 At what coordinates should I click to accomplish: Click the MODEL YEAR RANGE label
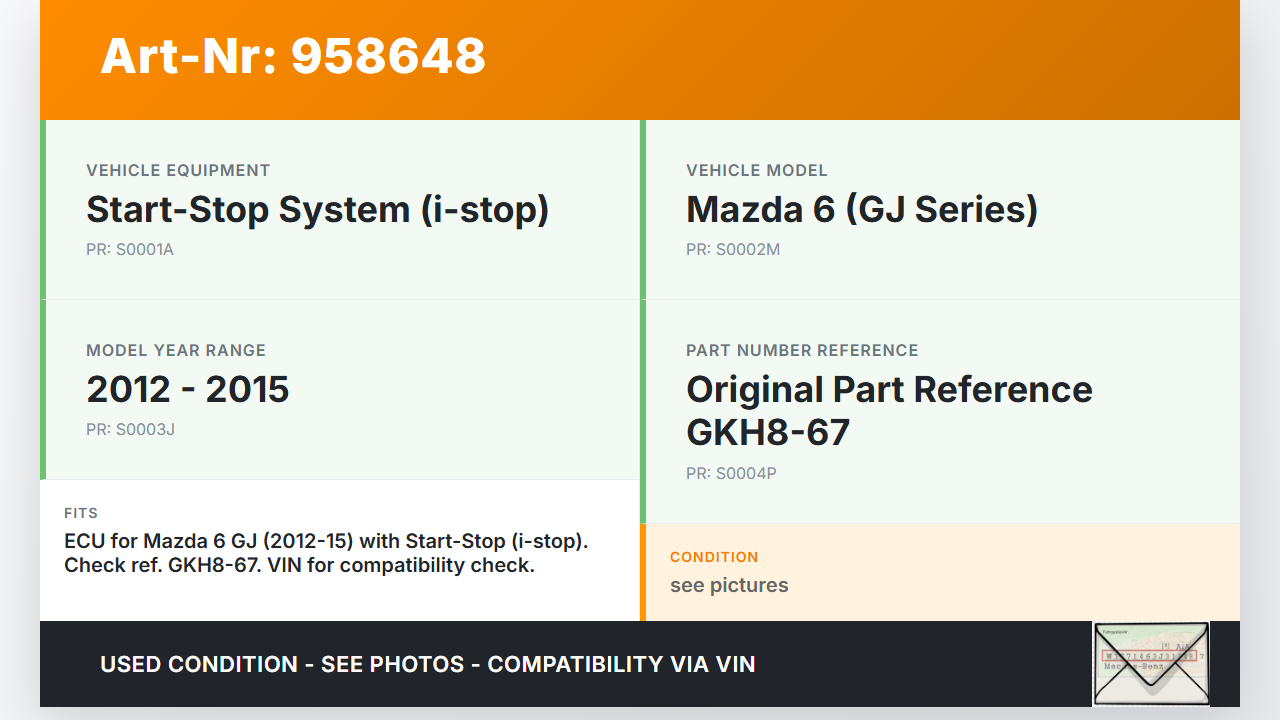(176, 350)
